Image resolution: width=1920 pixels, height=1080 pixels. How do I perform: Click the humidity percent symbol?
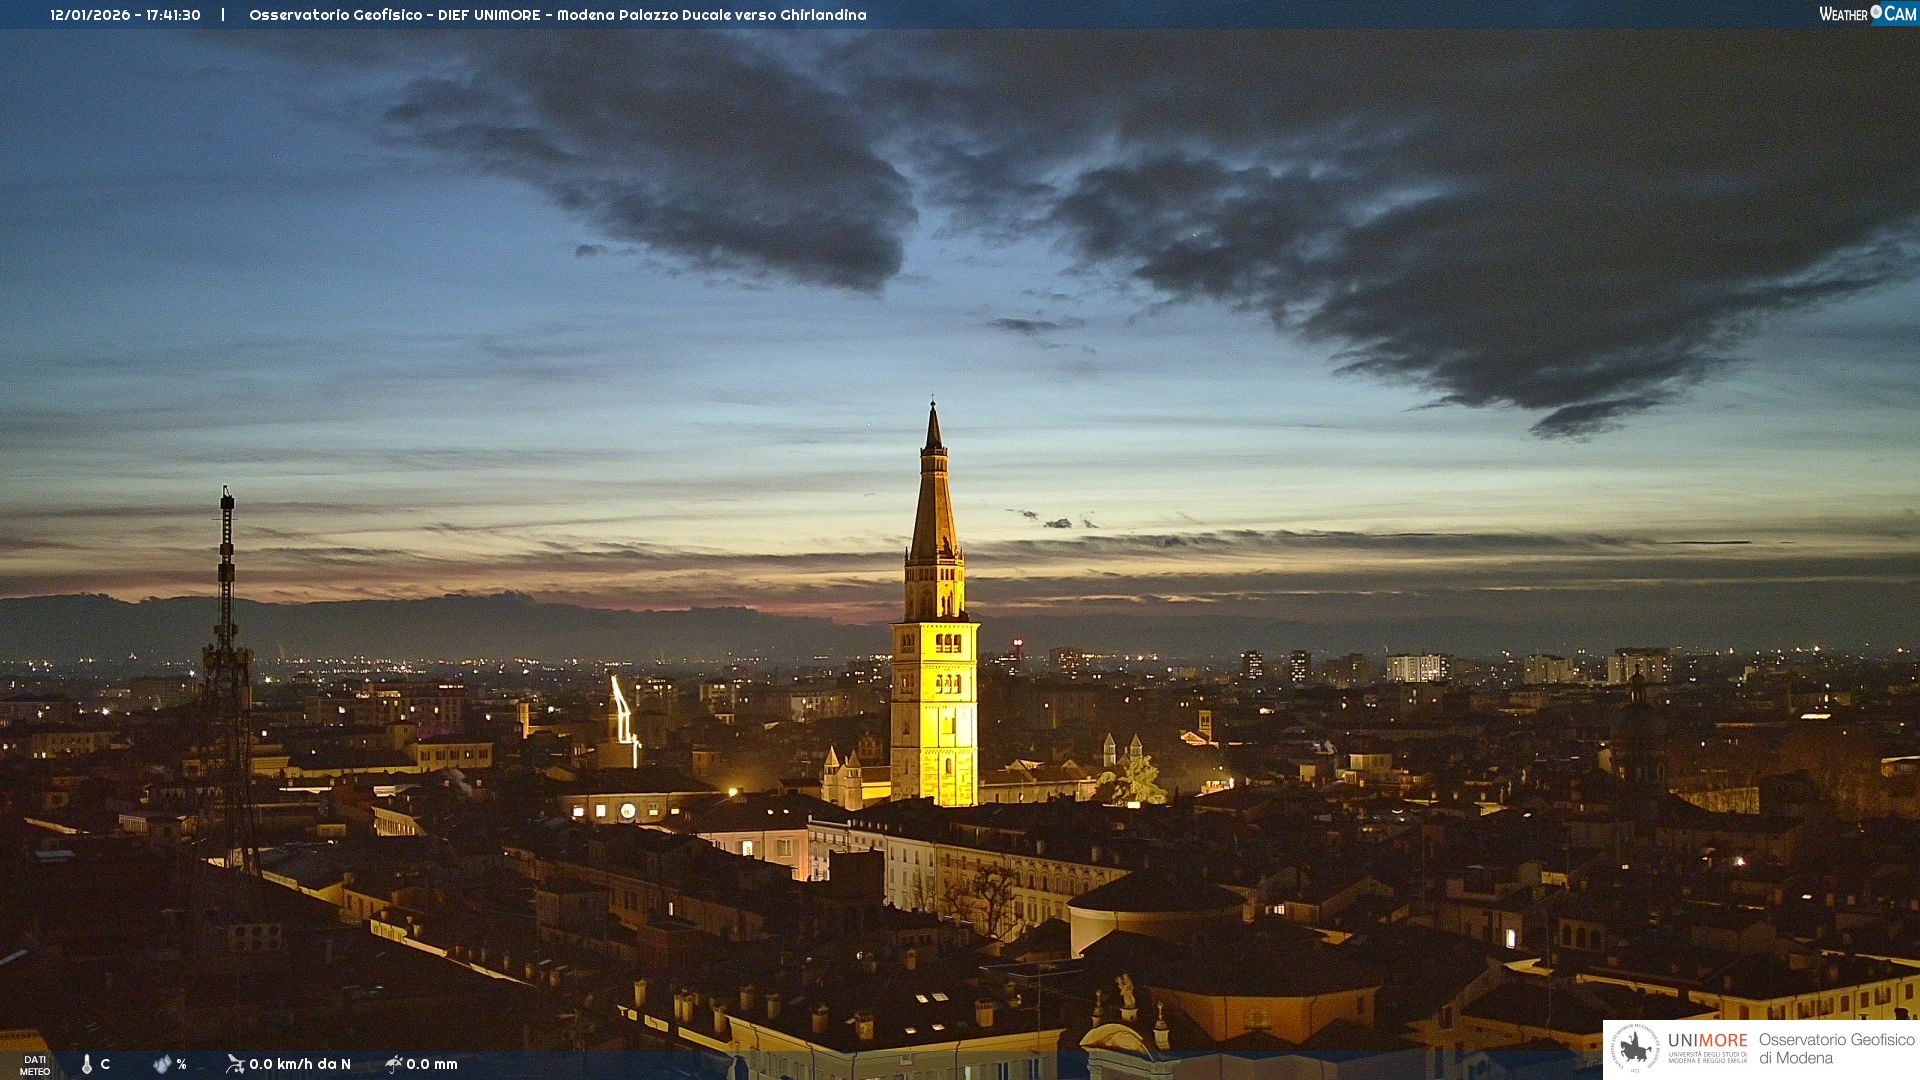[x=182, y=1064]
